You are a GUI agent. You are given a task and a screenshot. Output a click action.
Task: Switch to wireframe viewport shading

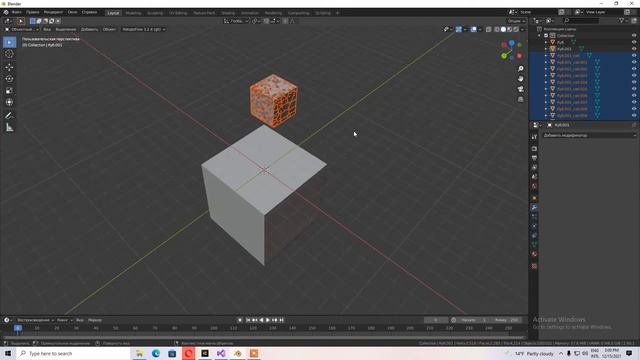click(x=497, y=29)
